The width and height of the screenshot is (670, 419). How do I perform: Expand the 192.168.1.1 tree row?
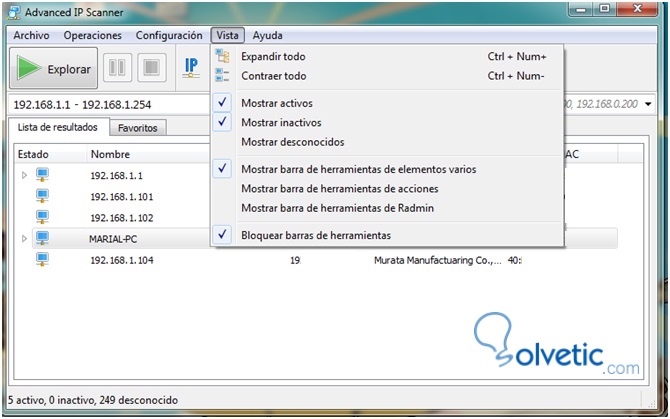24,175
